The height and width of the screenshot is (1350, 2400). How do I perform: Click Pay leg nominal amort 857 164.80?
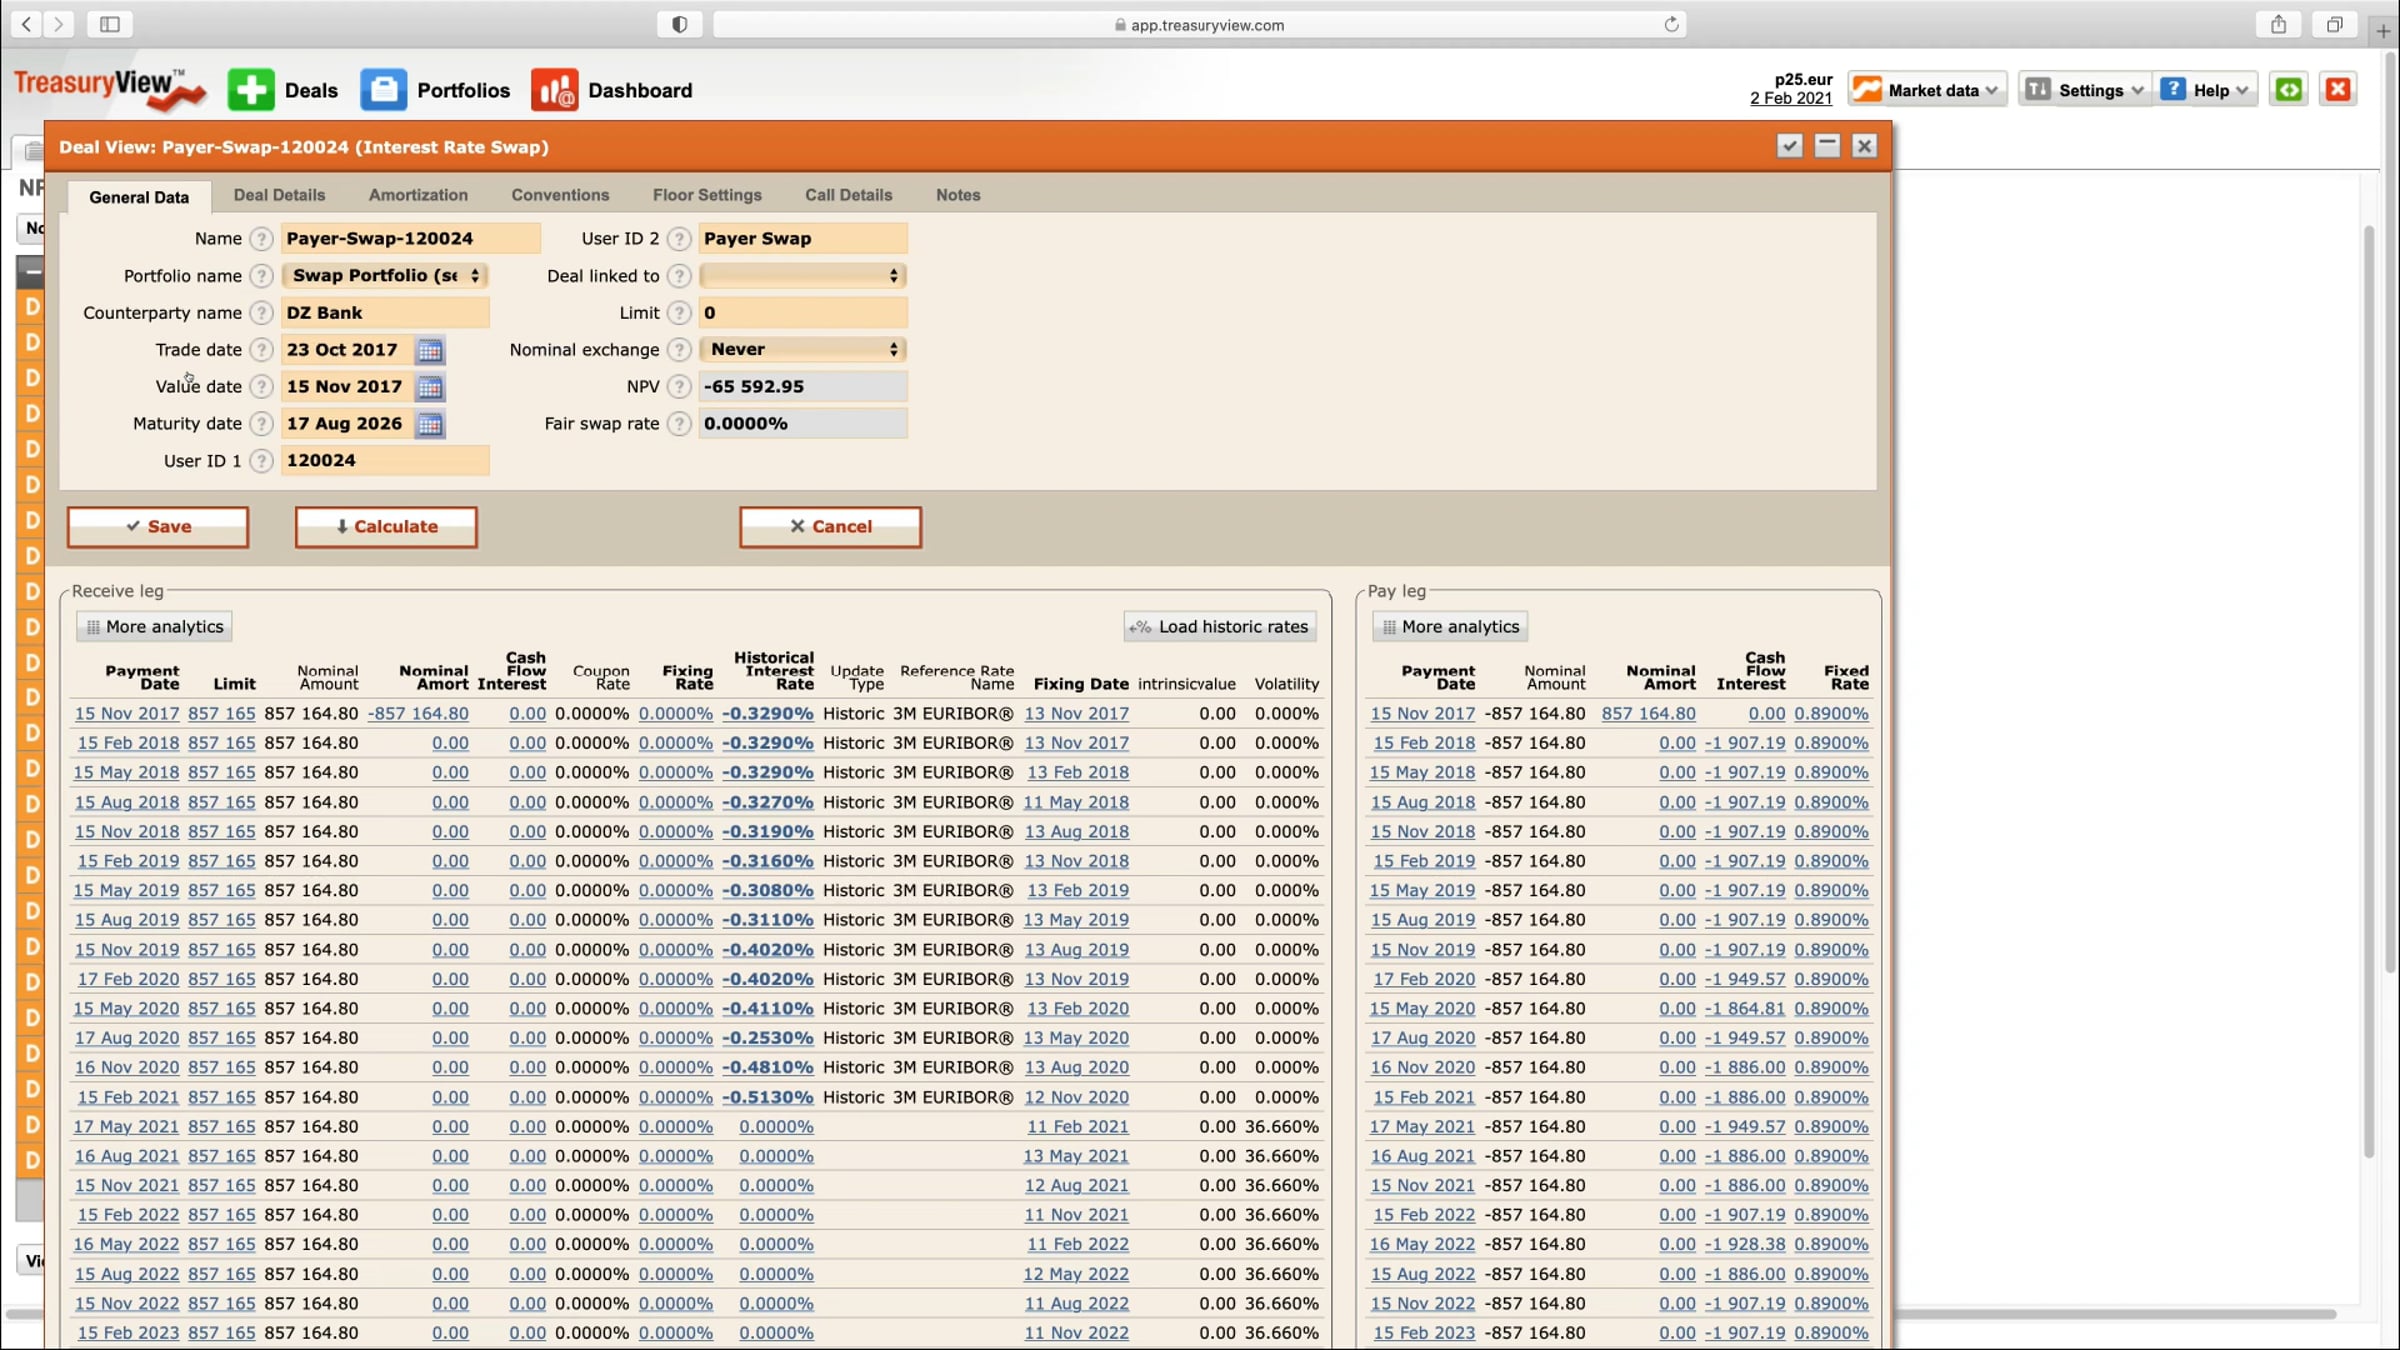click(x=1648, y=714)
